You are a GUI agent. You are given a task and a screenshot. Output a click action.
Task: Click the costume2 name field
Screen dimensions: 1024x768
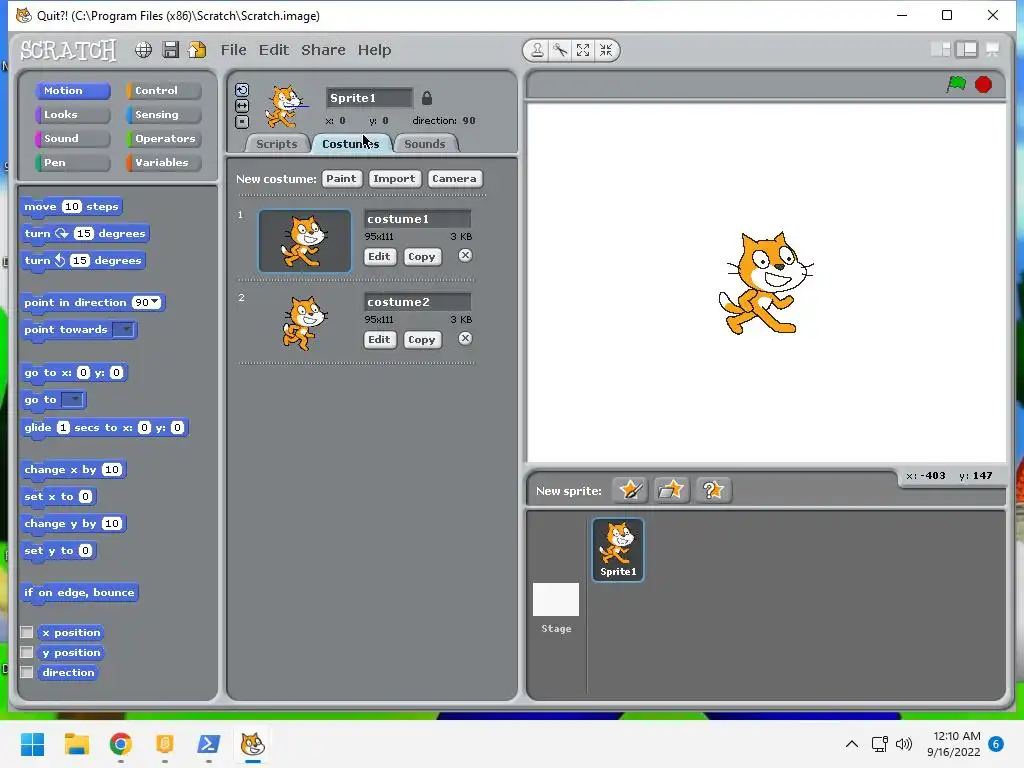tap(417, 302)
